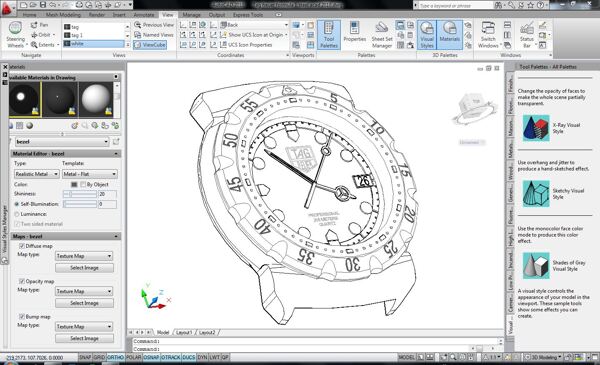The image size is (600, 365).
Task: Open the Tool Palettes icon
Action: tap(328, 35)
